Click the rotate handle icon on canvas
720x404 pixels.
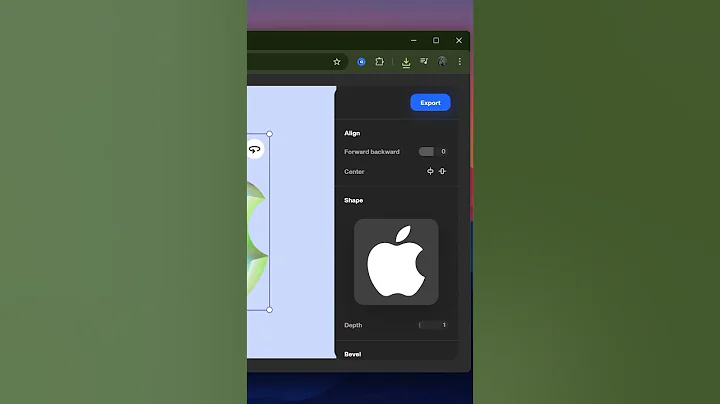(x=254, y=149)
